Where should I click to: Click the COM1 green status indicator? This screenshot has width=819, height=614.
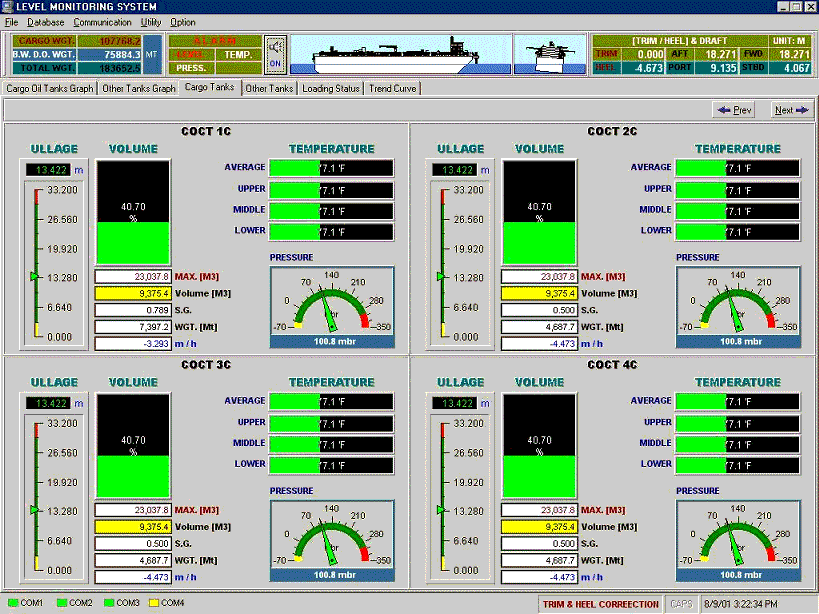click(13, 603)
